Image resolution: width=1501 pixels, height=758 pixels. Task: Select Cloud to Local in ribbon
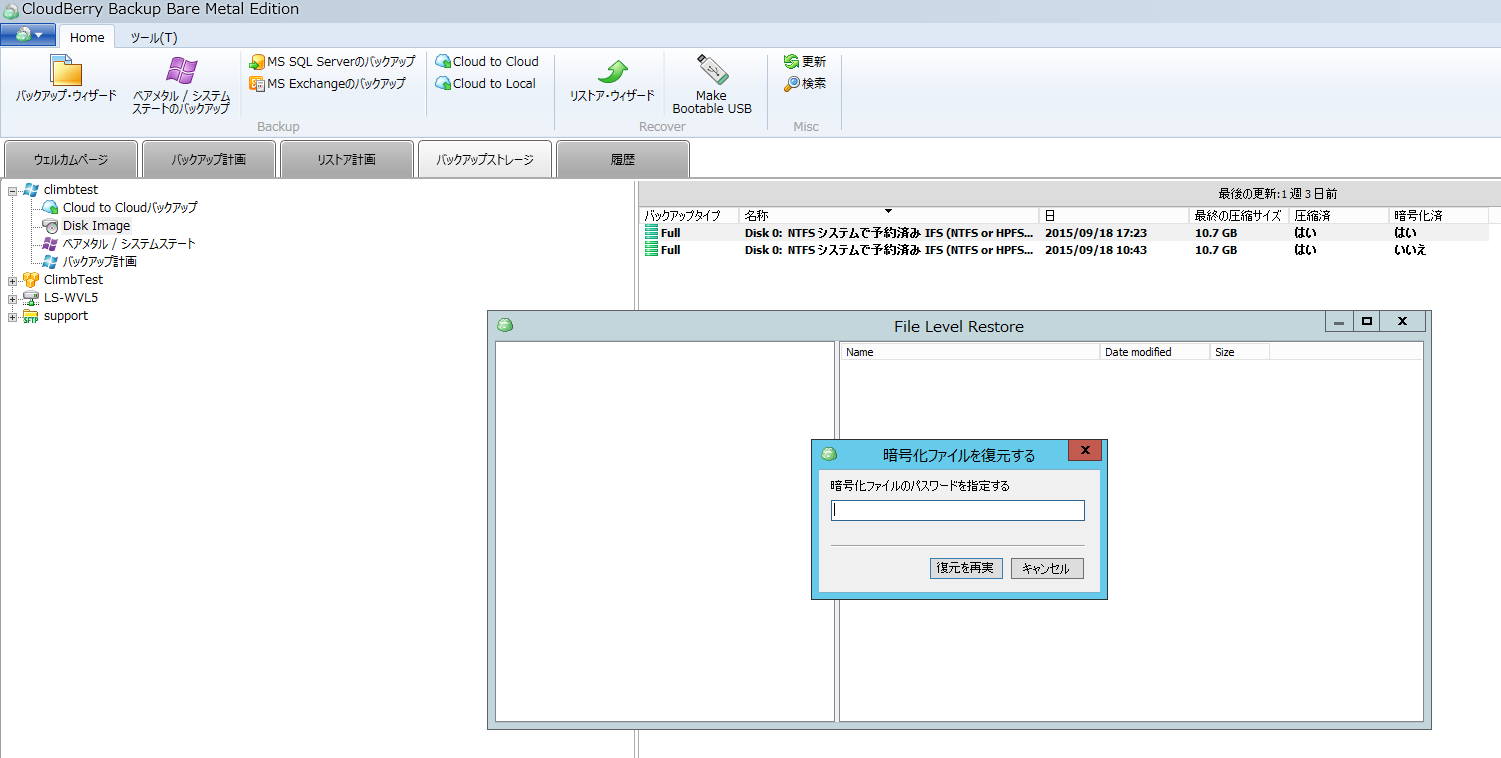pos(486,83)
